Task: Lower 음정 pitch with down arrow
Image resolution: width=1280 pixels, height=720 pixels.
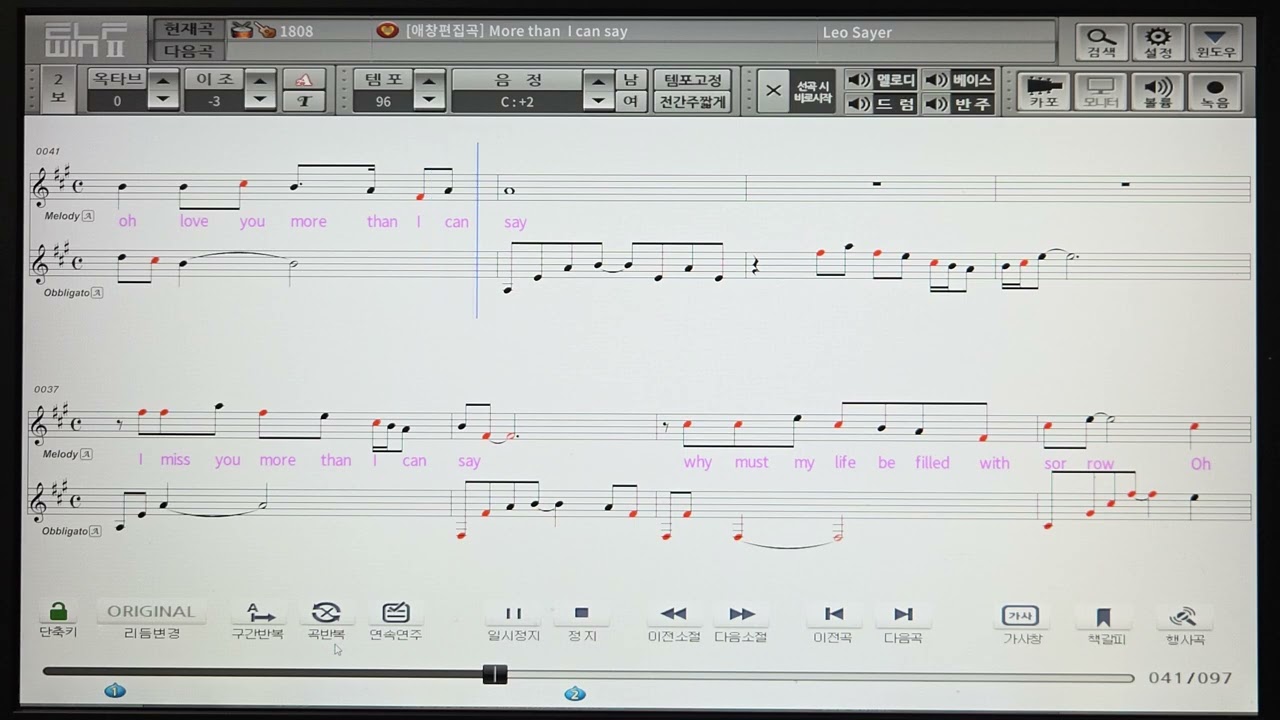Action: click(x=598, y=100)
